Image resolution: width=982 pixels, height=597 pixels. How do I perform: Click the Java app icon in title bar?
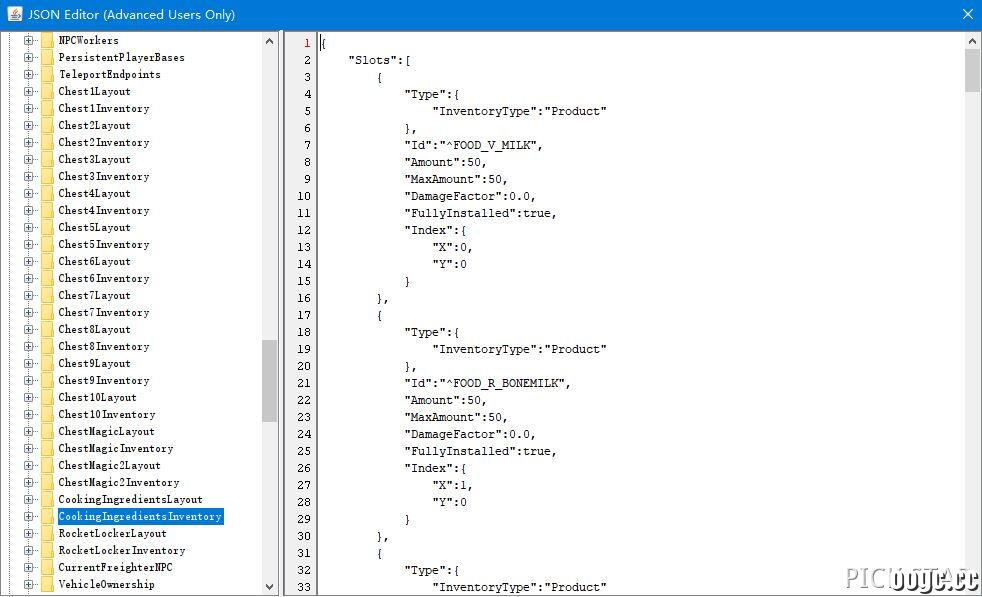[x=14, y=14]
